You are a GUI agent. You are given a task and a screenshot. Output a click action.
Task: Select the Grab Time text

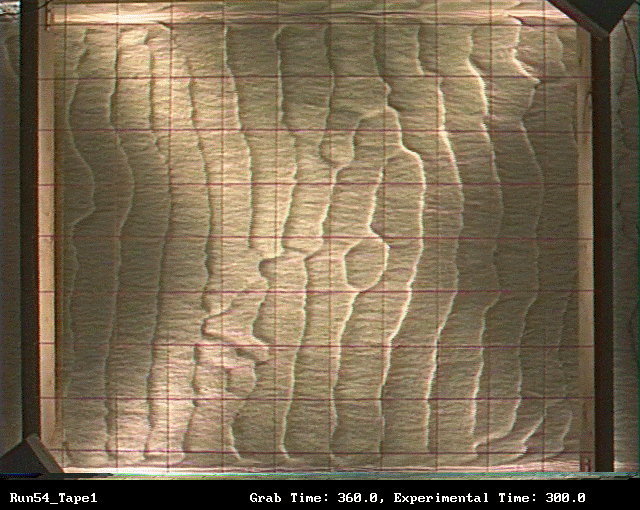click(284, 497)
